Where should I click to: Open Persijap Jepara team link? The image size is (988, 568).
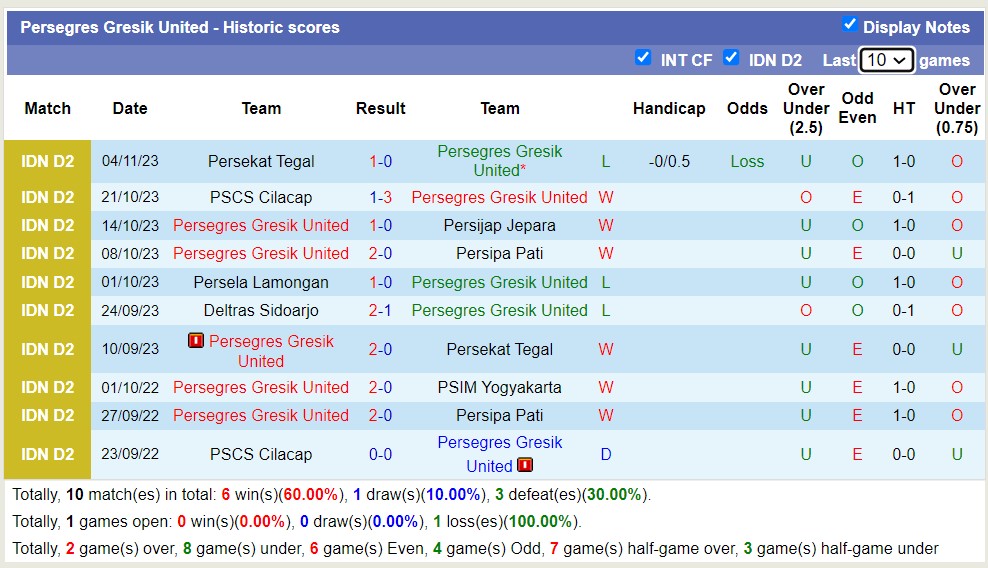coord(500,225)
